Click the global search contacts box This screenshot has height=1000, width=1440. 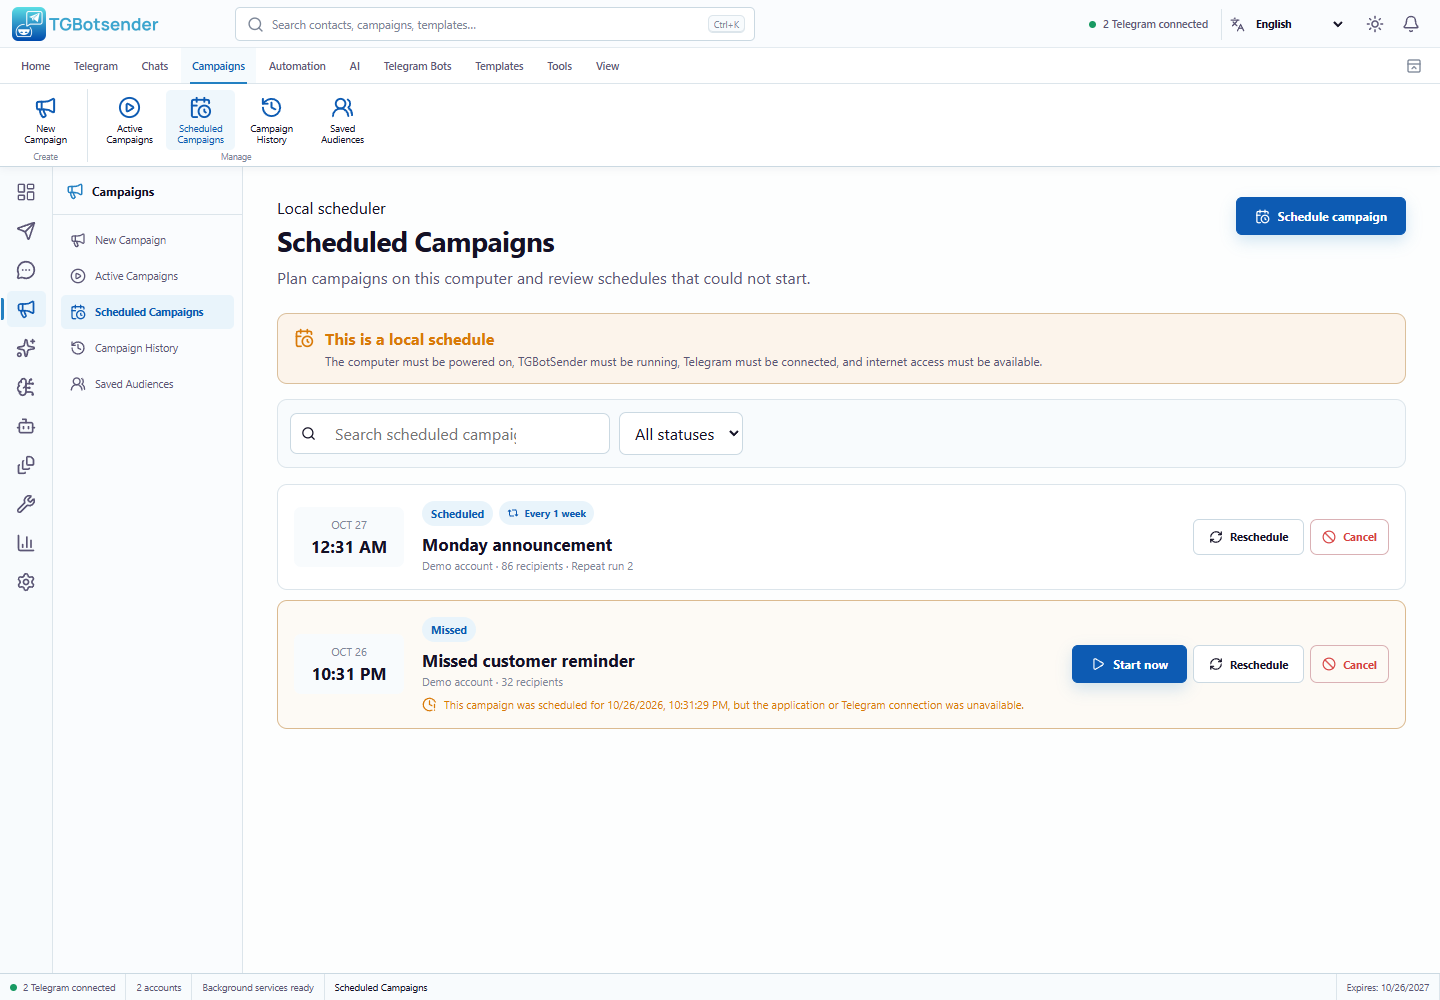coord(495,24)
